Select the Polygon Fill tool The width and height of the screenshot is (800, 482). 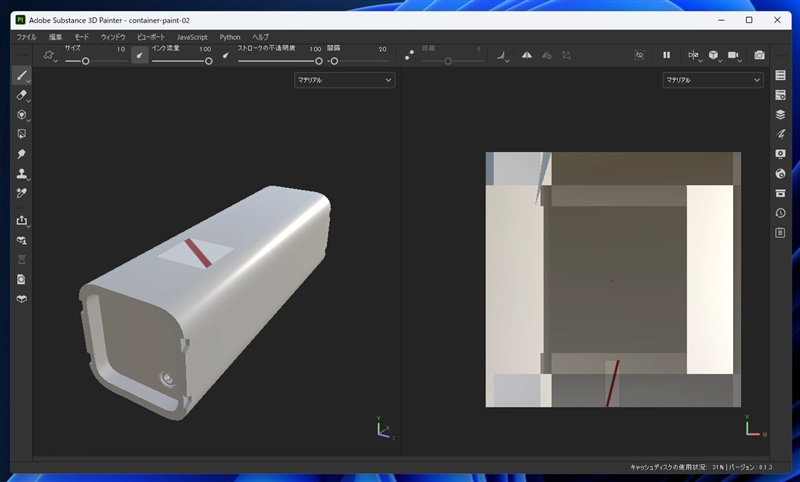pyautogui.click(x=21, y=134)
